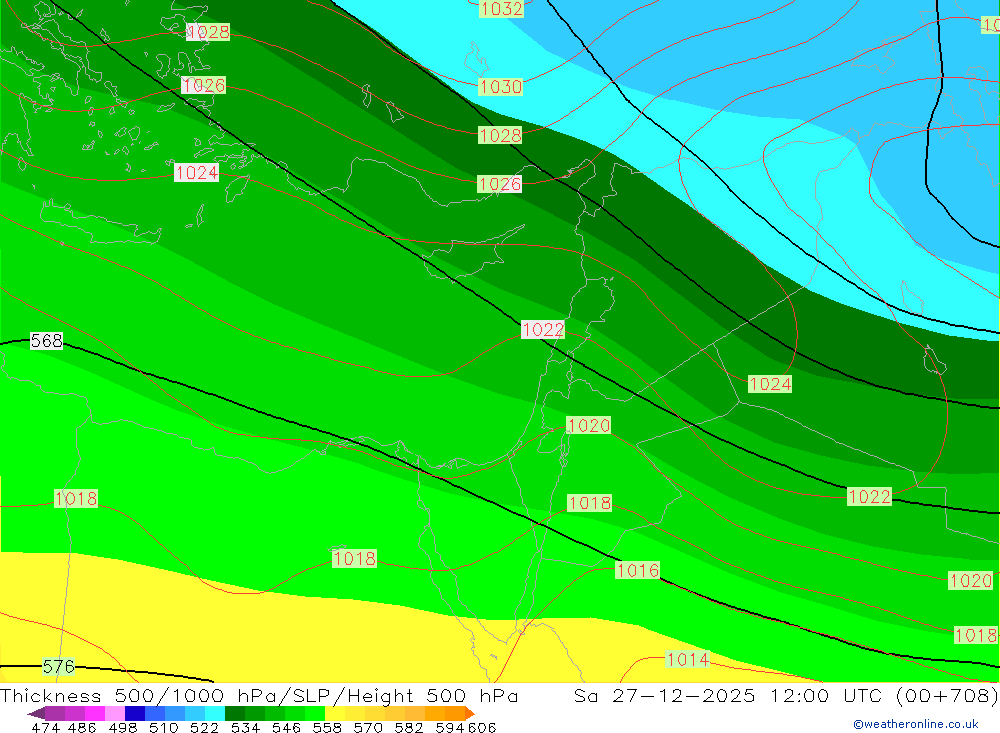Click the 1020 label over Israel

tap(589, 426)
